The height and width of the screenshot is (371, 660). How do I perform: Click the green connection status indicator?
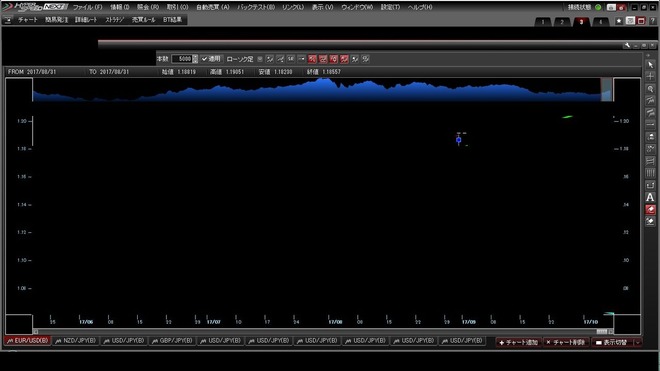coord(598,7)
